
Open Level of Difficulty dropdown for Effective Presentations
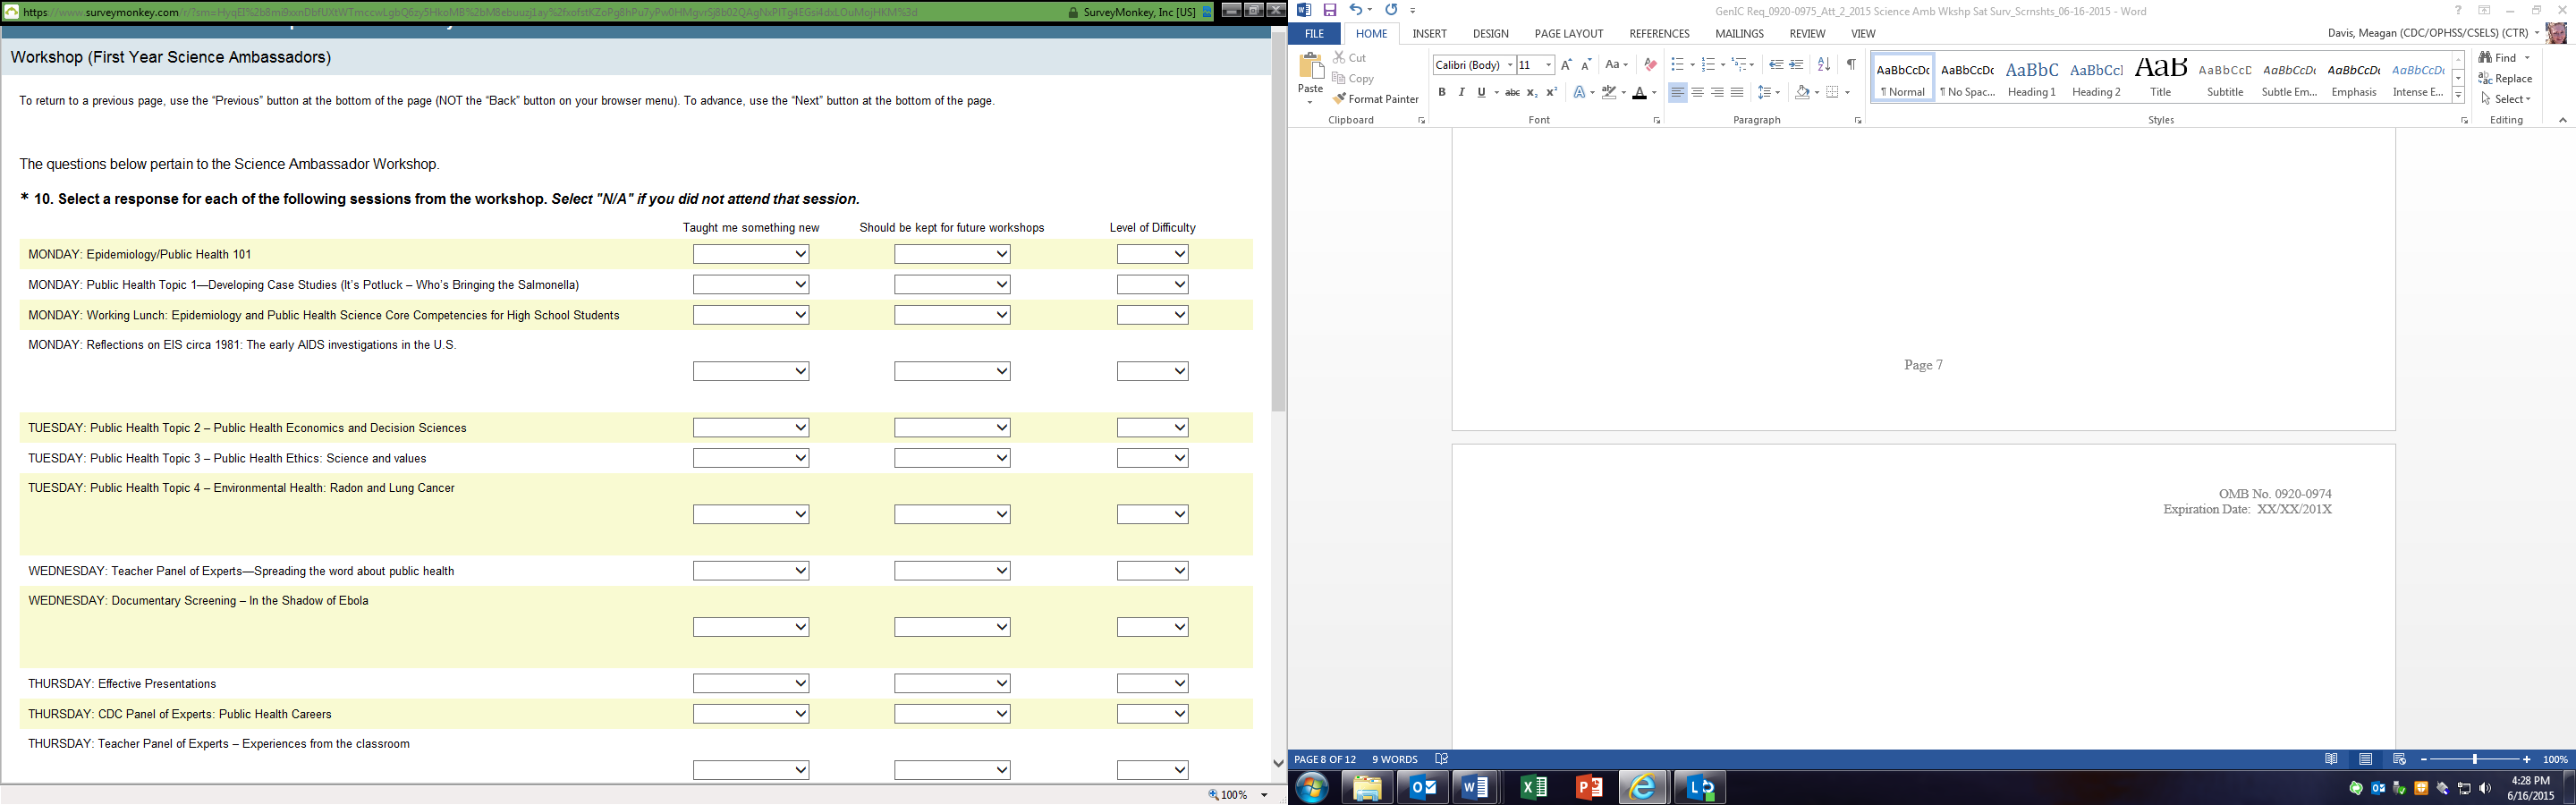1152,684
